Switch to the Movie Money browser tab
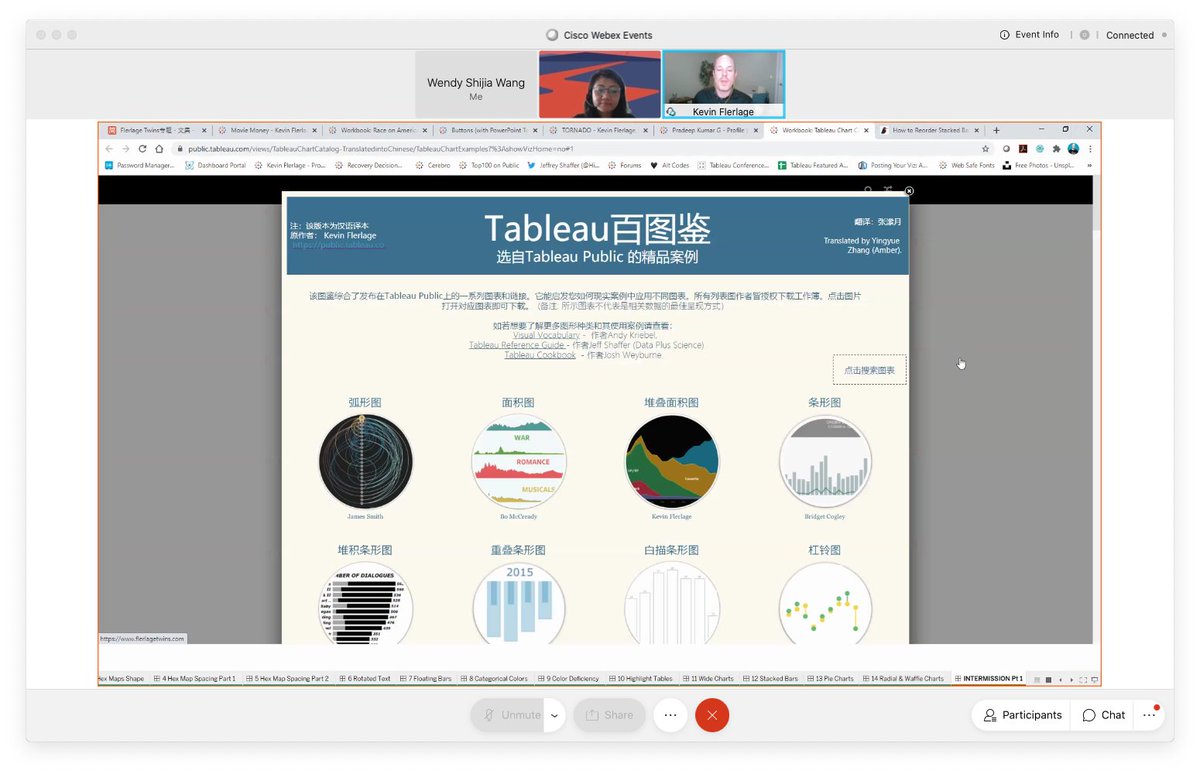The height and width of the screenshot is (774, 1200). pos(268,130)
